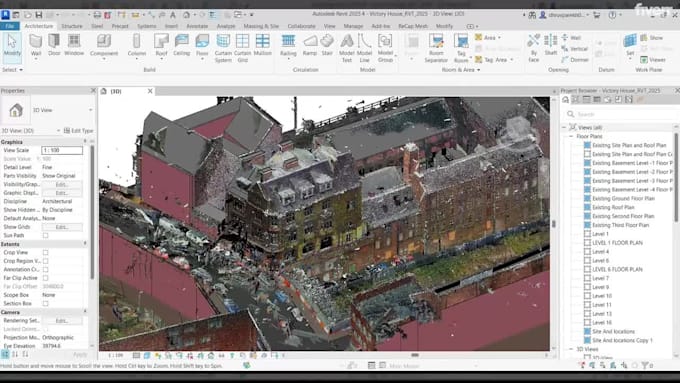680x383 pixels.
Task: Select the Stair tool
Action: tap(327, 45)
